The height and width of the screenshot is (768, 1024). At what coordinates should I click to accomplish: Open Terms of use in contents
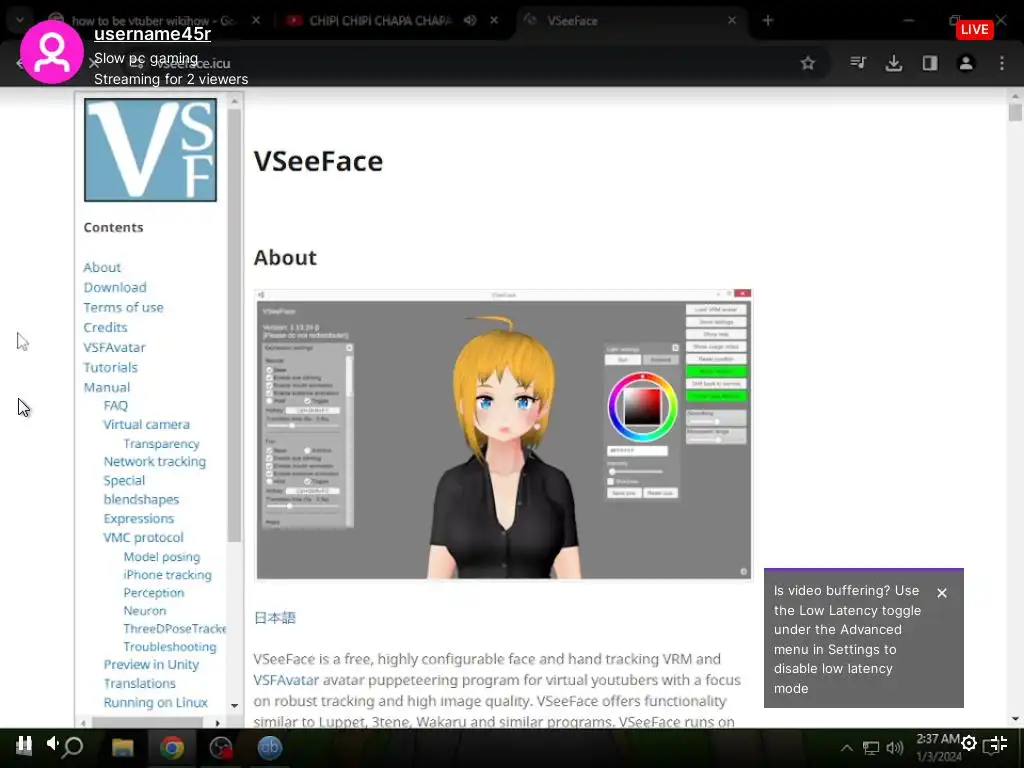tap(123, 308)
